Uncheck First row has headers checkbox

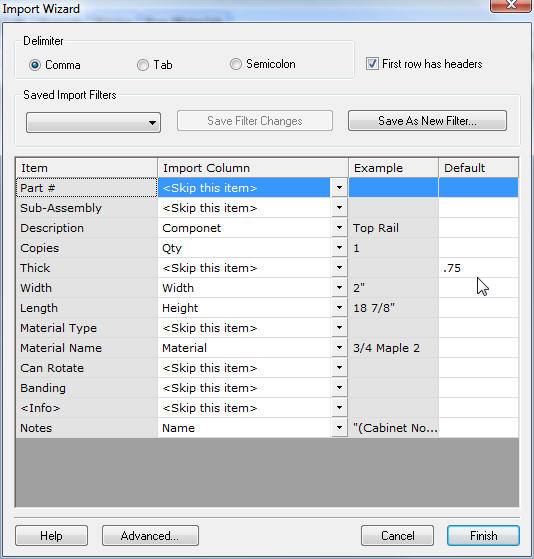point(372,64)
